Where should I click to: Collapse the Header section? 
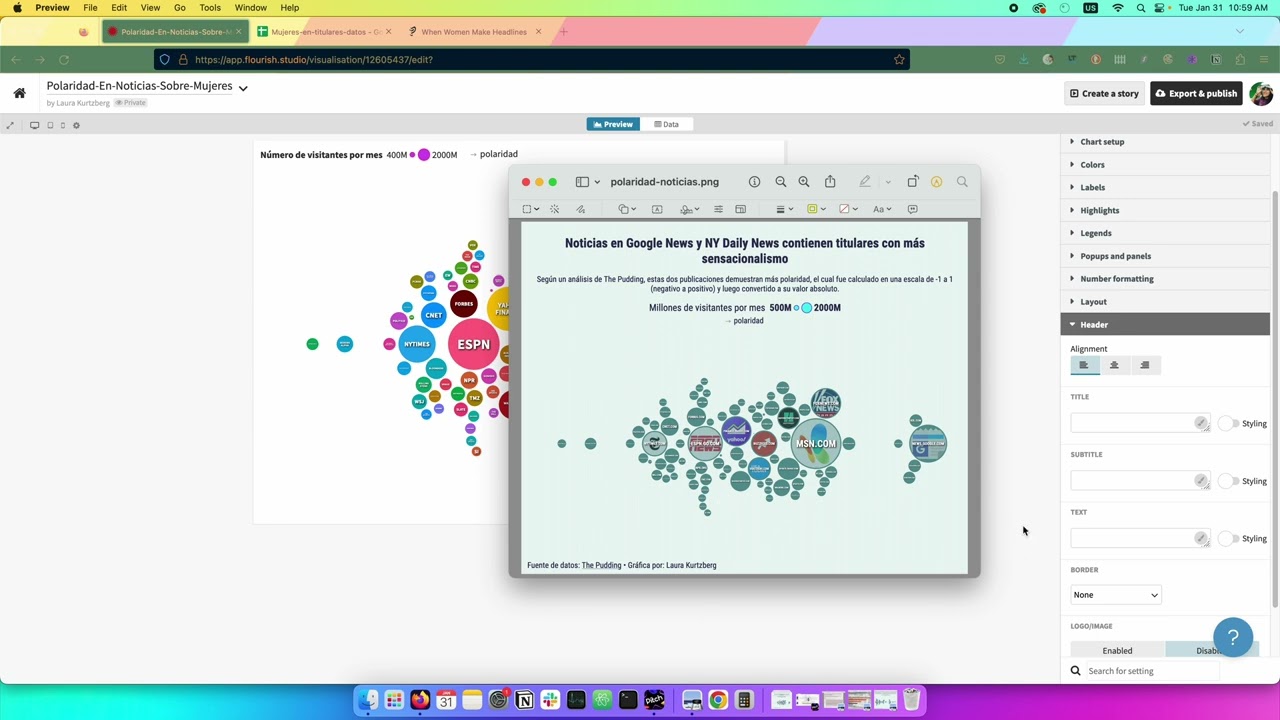click(x=1165, y=325)
